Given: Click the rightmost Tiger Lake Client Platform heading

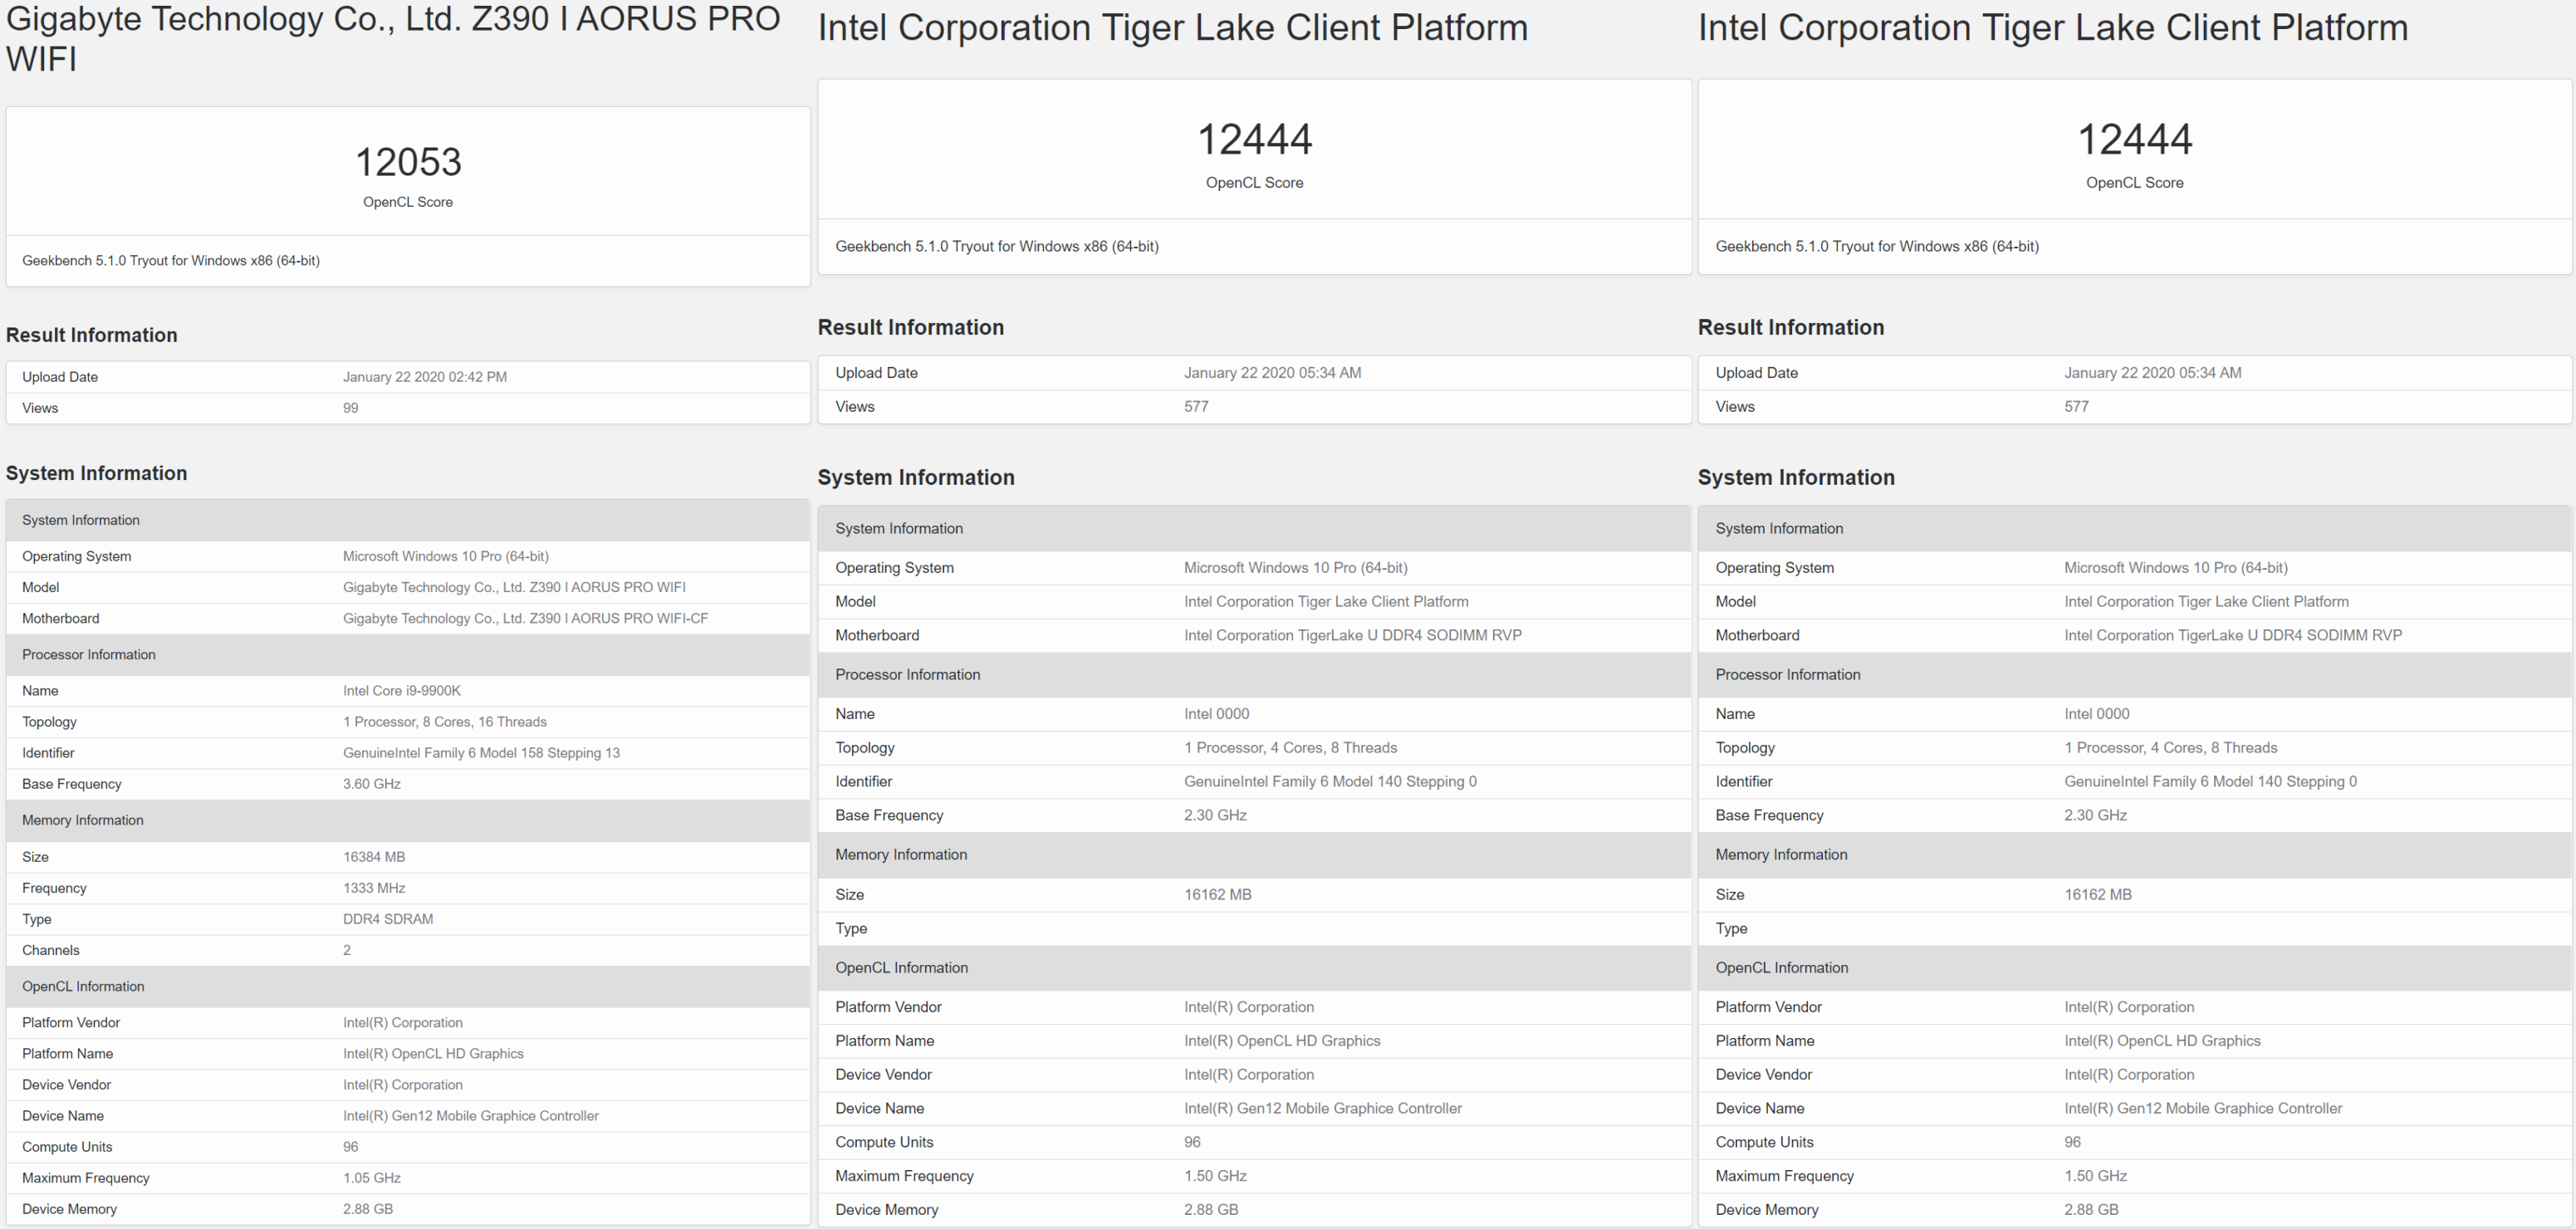Looking at the screenshot, I should point(2052,27).
